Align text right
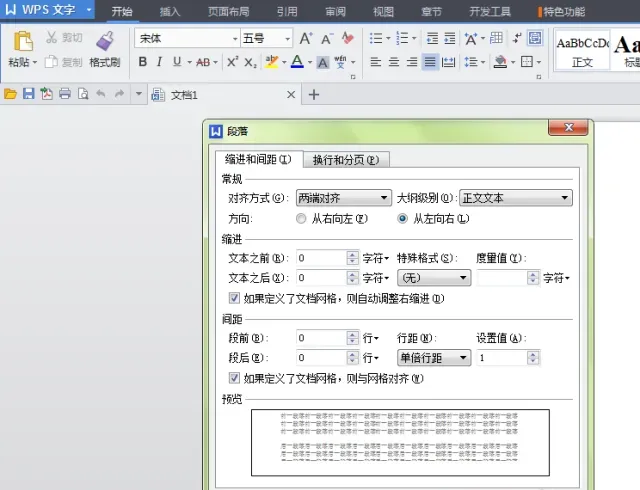640x490 pixels. tap(412, 62)
